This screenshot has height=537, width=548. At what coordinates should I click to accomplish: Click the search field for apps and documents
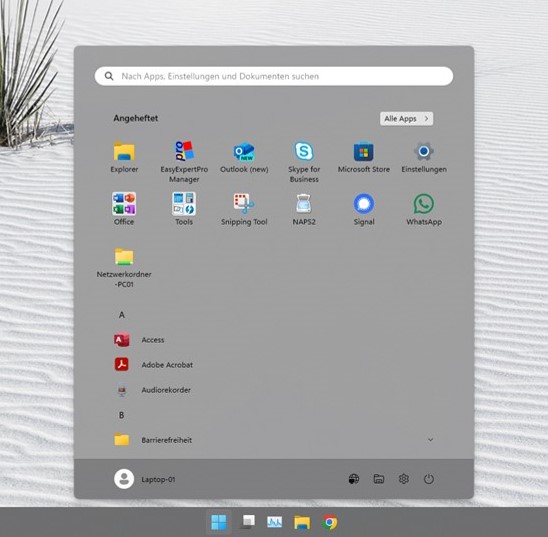click(274, 76)
